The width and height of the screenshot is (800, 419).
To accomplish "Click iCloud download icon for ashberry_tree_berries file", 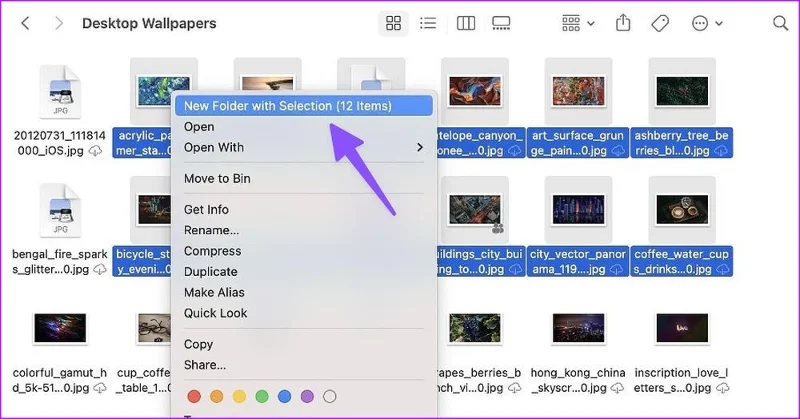I will (x=721, y=151).
